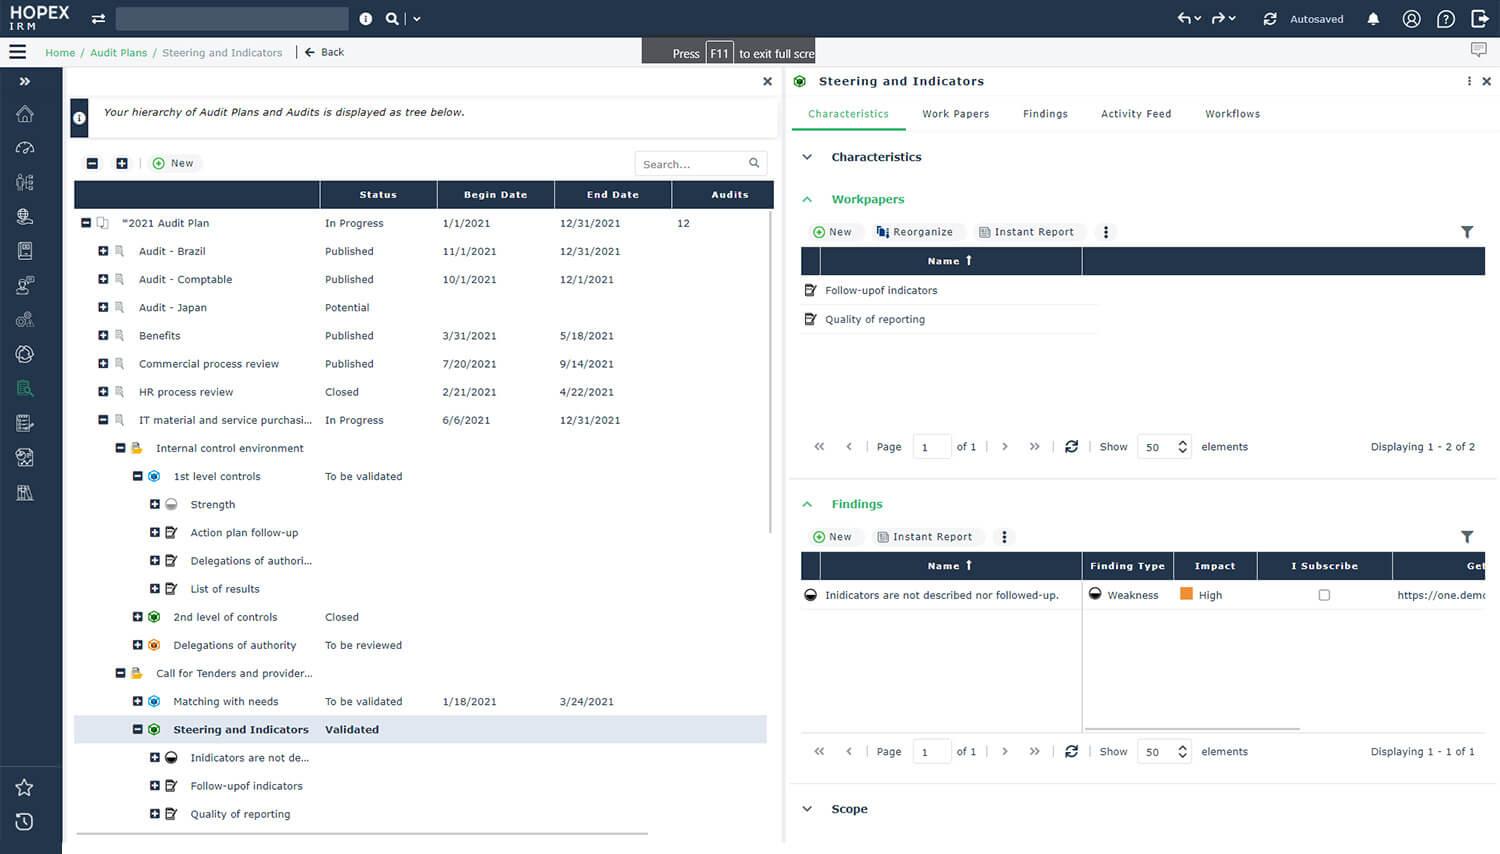Open the audit search sidebar icon
This screenshot has width=1500, height=854.
[25, 388]
